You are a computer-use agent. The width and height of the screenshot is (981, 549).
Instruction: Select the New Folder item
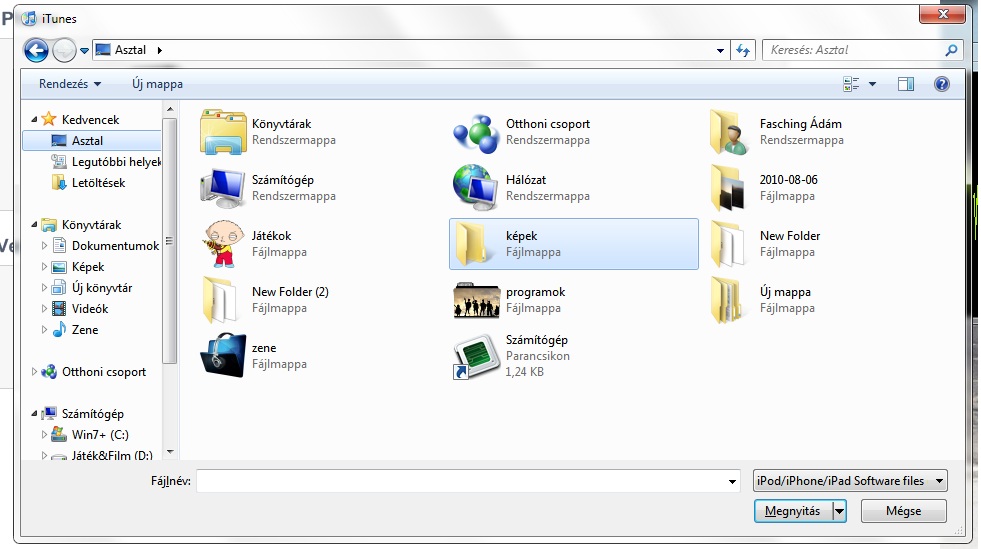pos(765,244)
